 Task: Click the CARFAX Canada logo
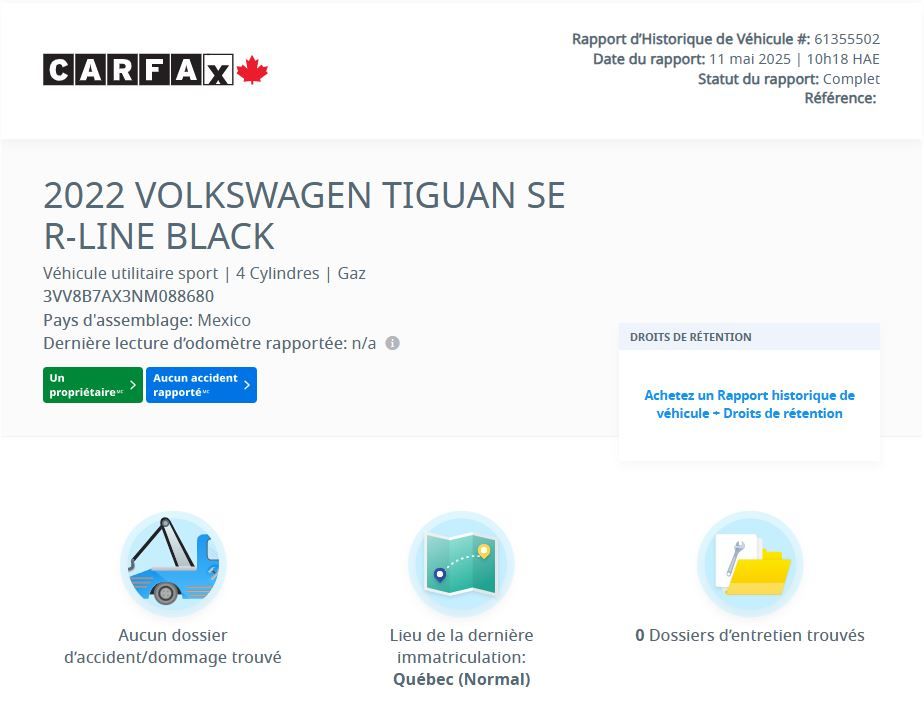(x=156, y=70)
